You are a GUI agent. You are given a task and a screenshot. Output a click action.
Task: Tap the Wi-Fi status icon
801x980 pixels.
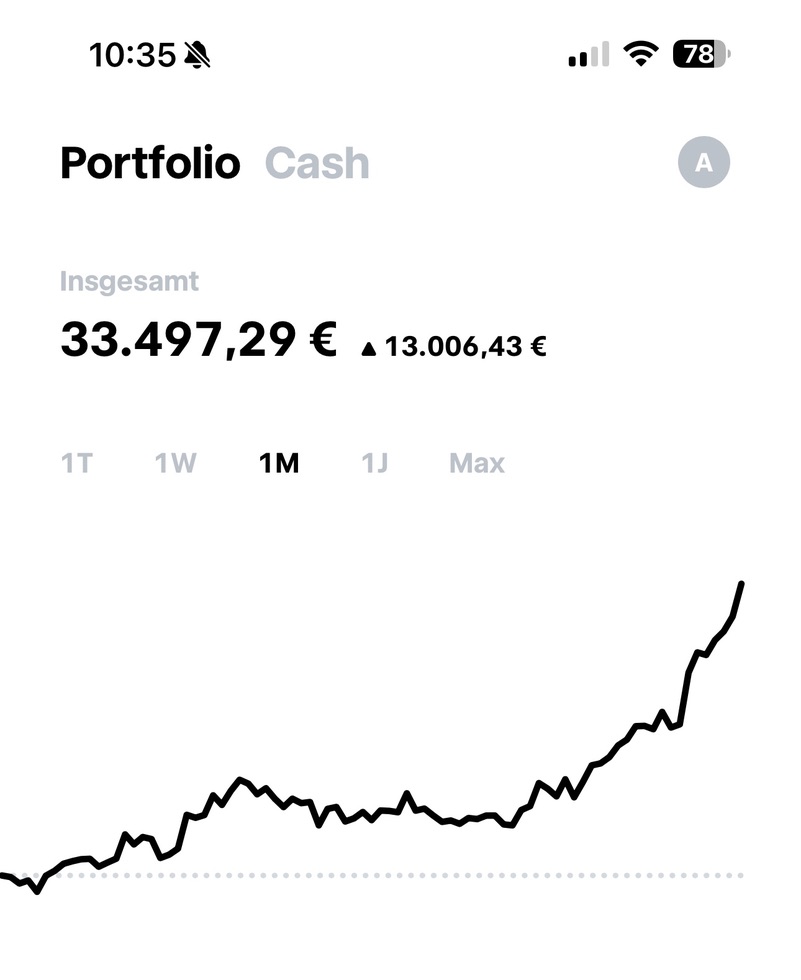pyautogui.click(x=641, y=54)
